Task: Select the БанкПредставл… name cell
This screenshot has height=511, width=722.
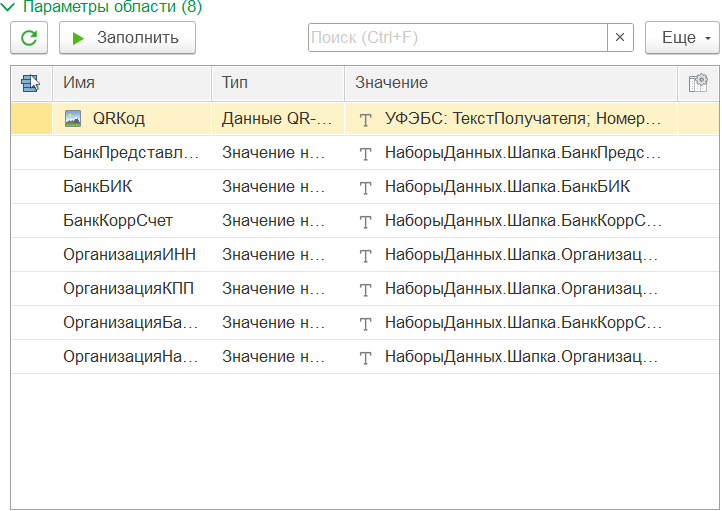Action: [x=132, y=153]
